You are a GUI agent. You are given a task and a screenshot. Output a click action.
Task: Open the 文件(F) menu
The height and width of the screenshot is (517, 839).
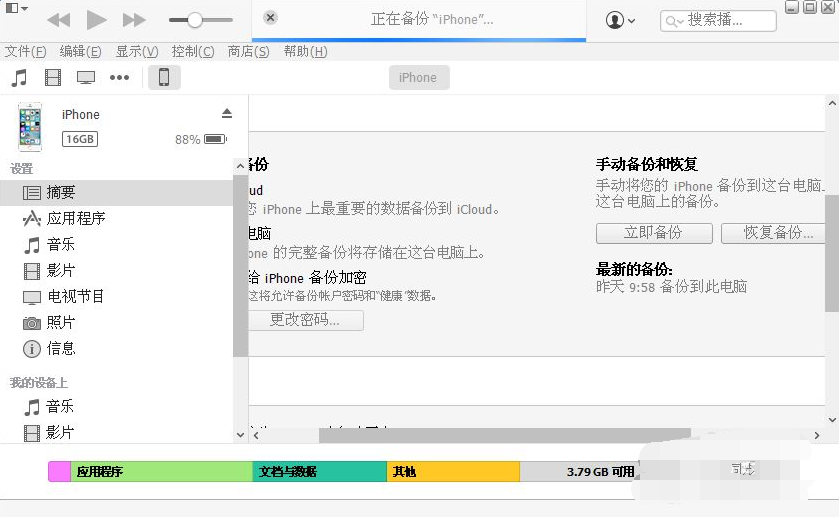coord(26,51)
